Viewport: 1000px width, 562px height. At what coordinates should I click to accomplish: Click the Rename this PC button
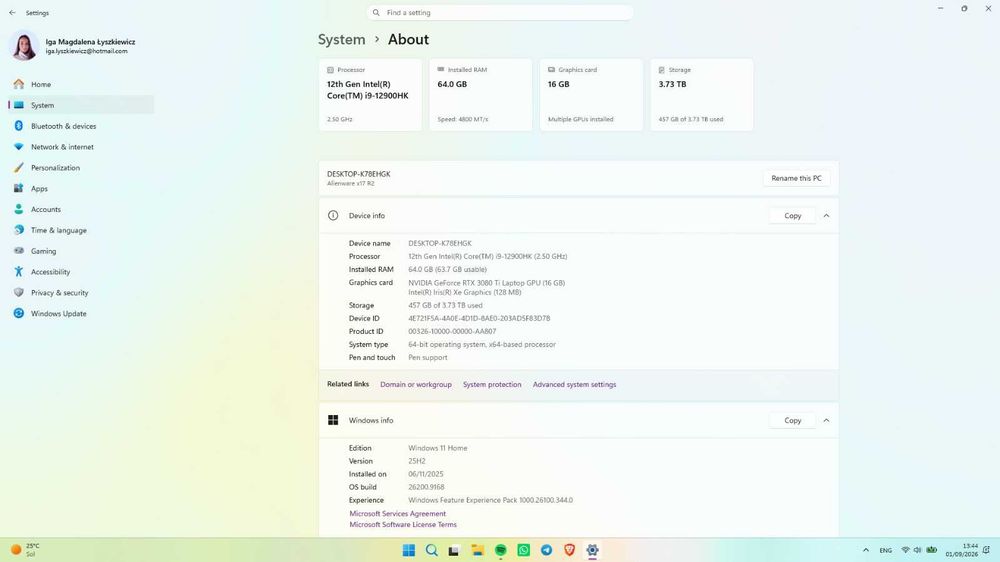[x=796, y=179]
